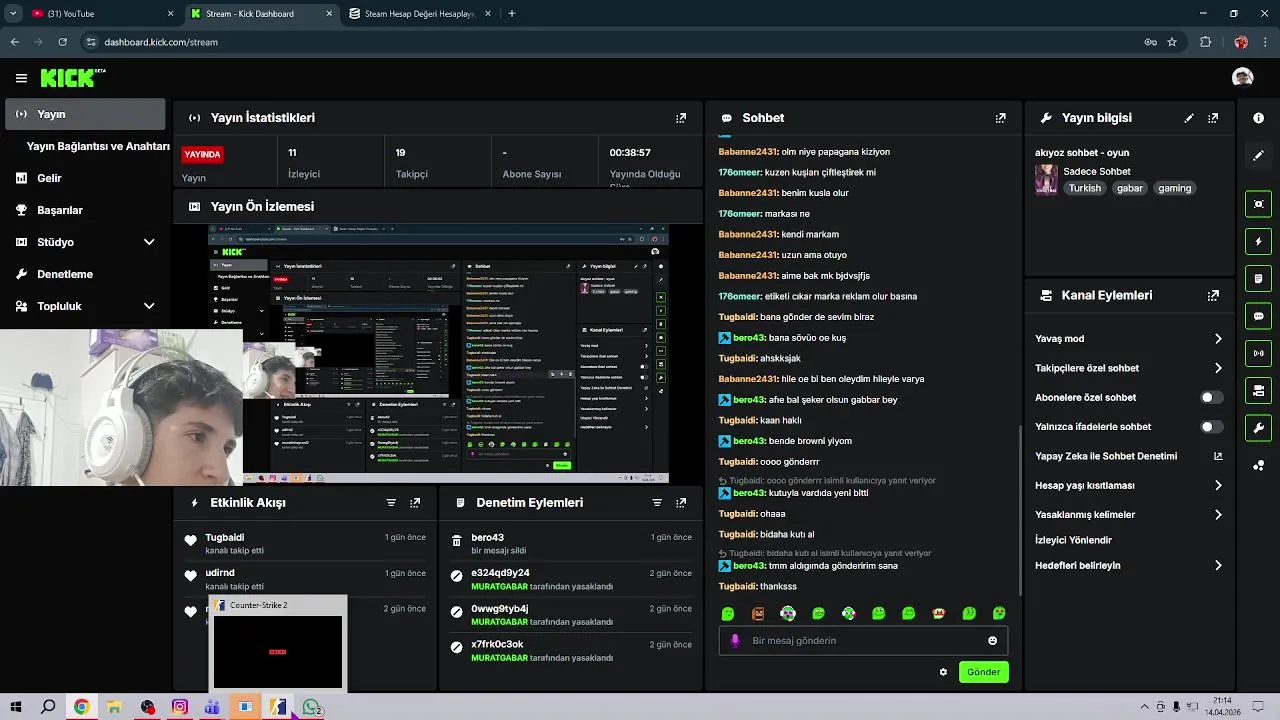Click the first emote in chat emote row

tap(728, 613)
